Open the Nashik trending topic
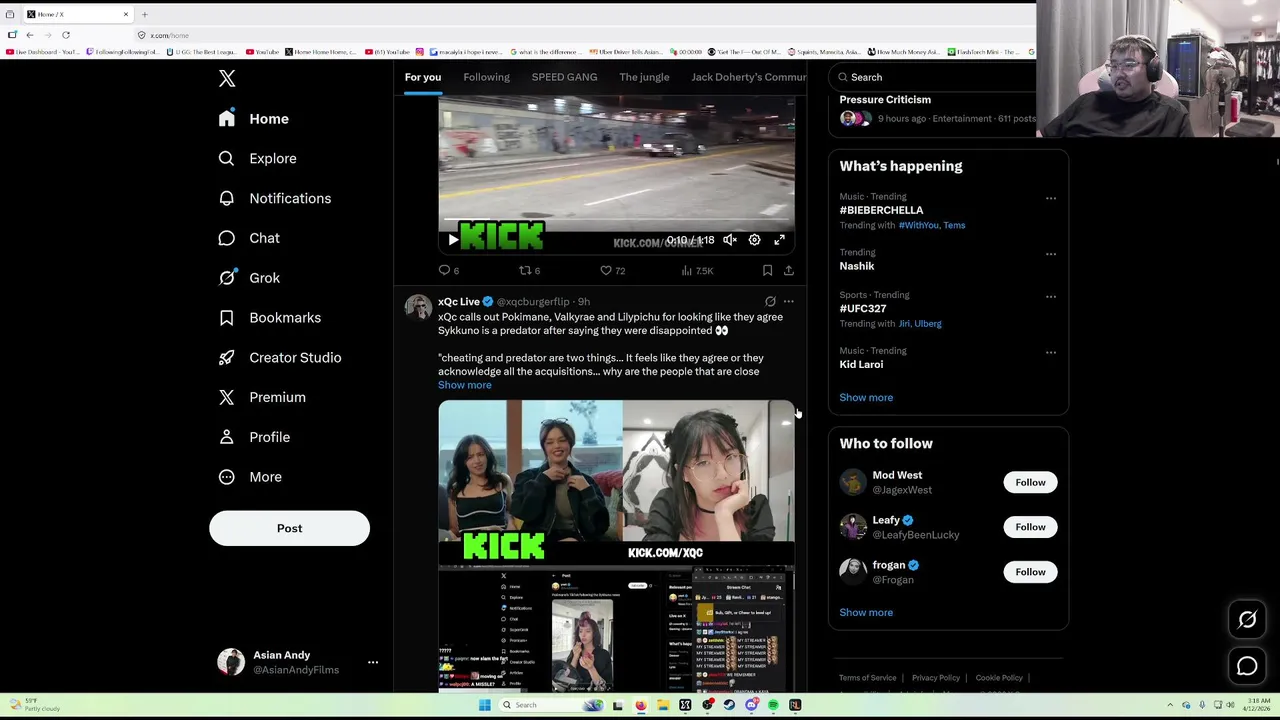1280x720 pixels. click(857, 266)
